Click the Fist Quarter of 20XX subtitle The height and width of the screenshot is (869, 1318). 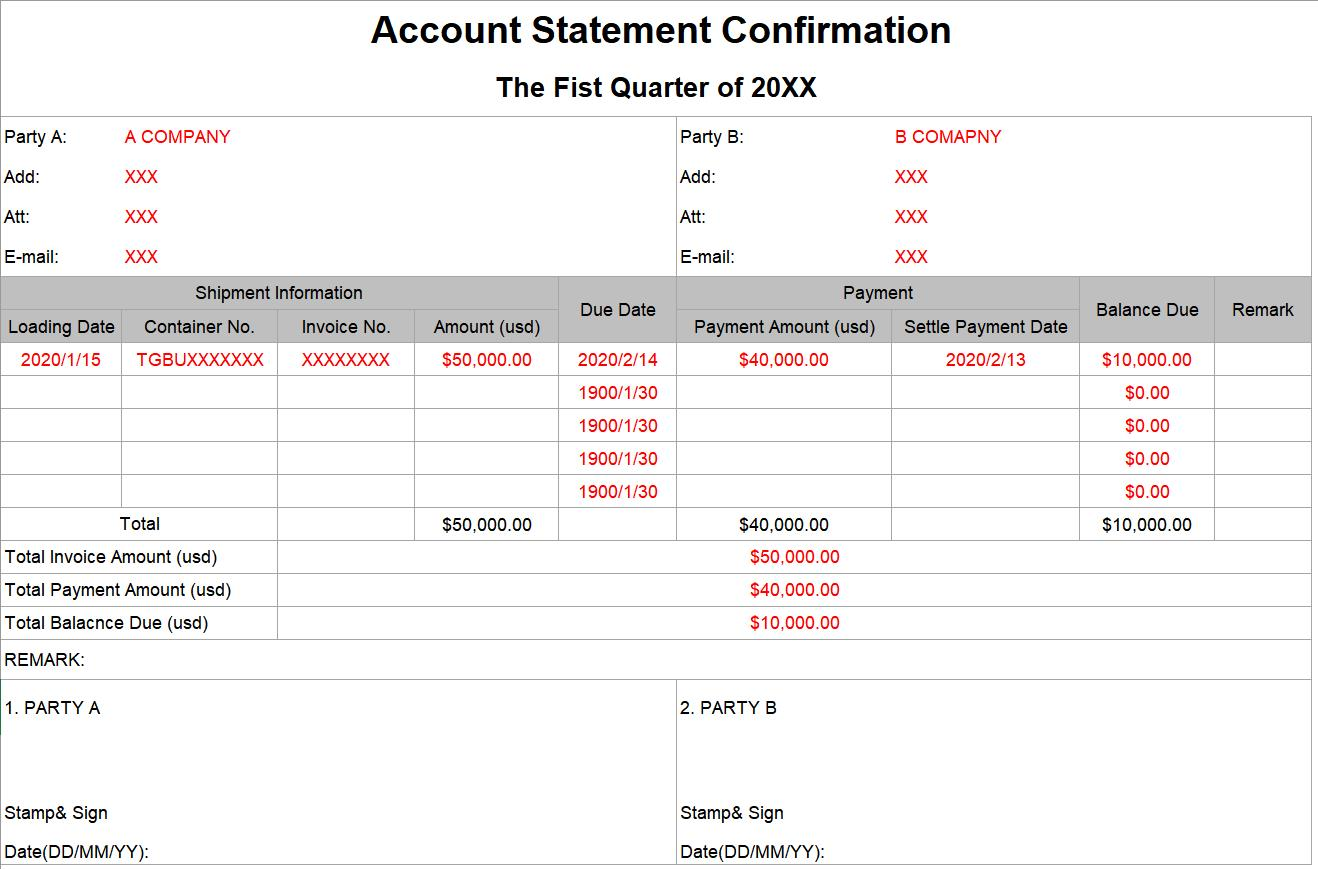pyautogui.click(x=656, y=88)
